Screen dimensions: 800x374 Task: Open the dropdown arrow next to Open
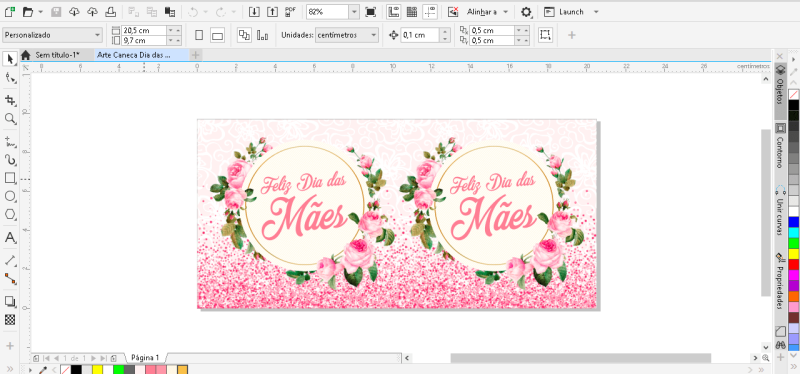coord(40,11)
